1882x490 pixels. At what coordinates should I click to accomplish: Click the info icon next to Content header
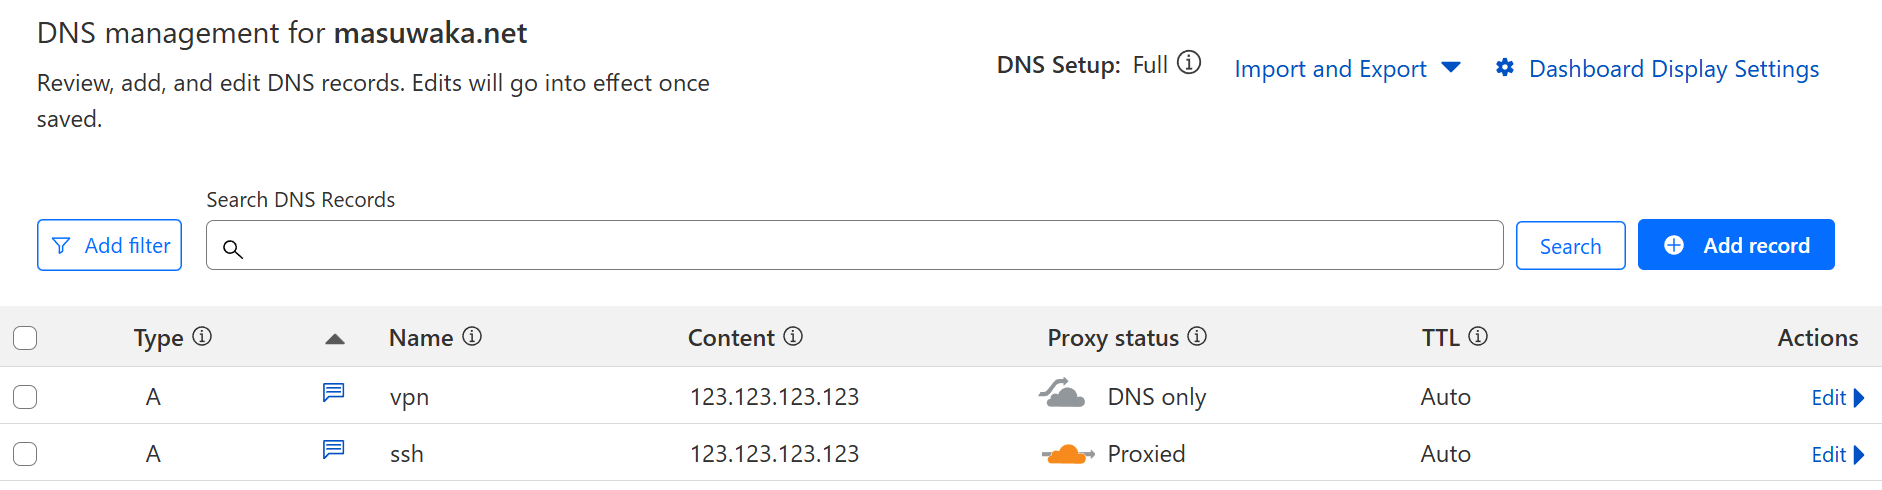pyautogui.click(x=793, y=336)
